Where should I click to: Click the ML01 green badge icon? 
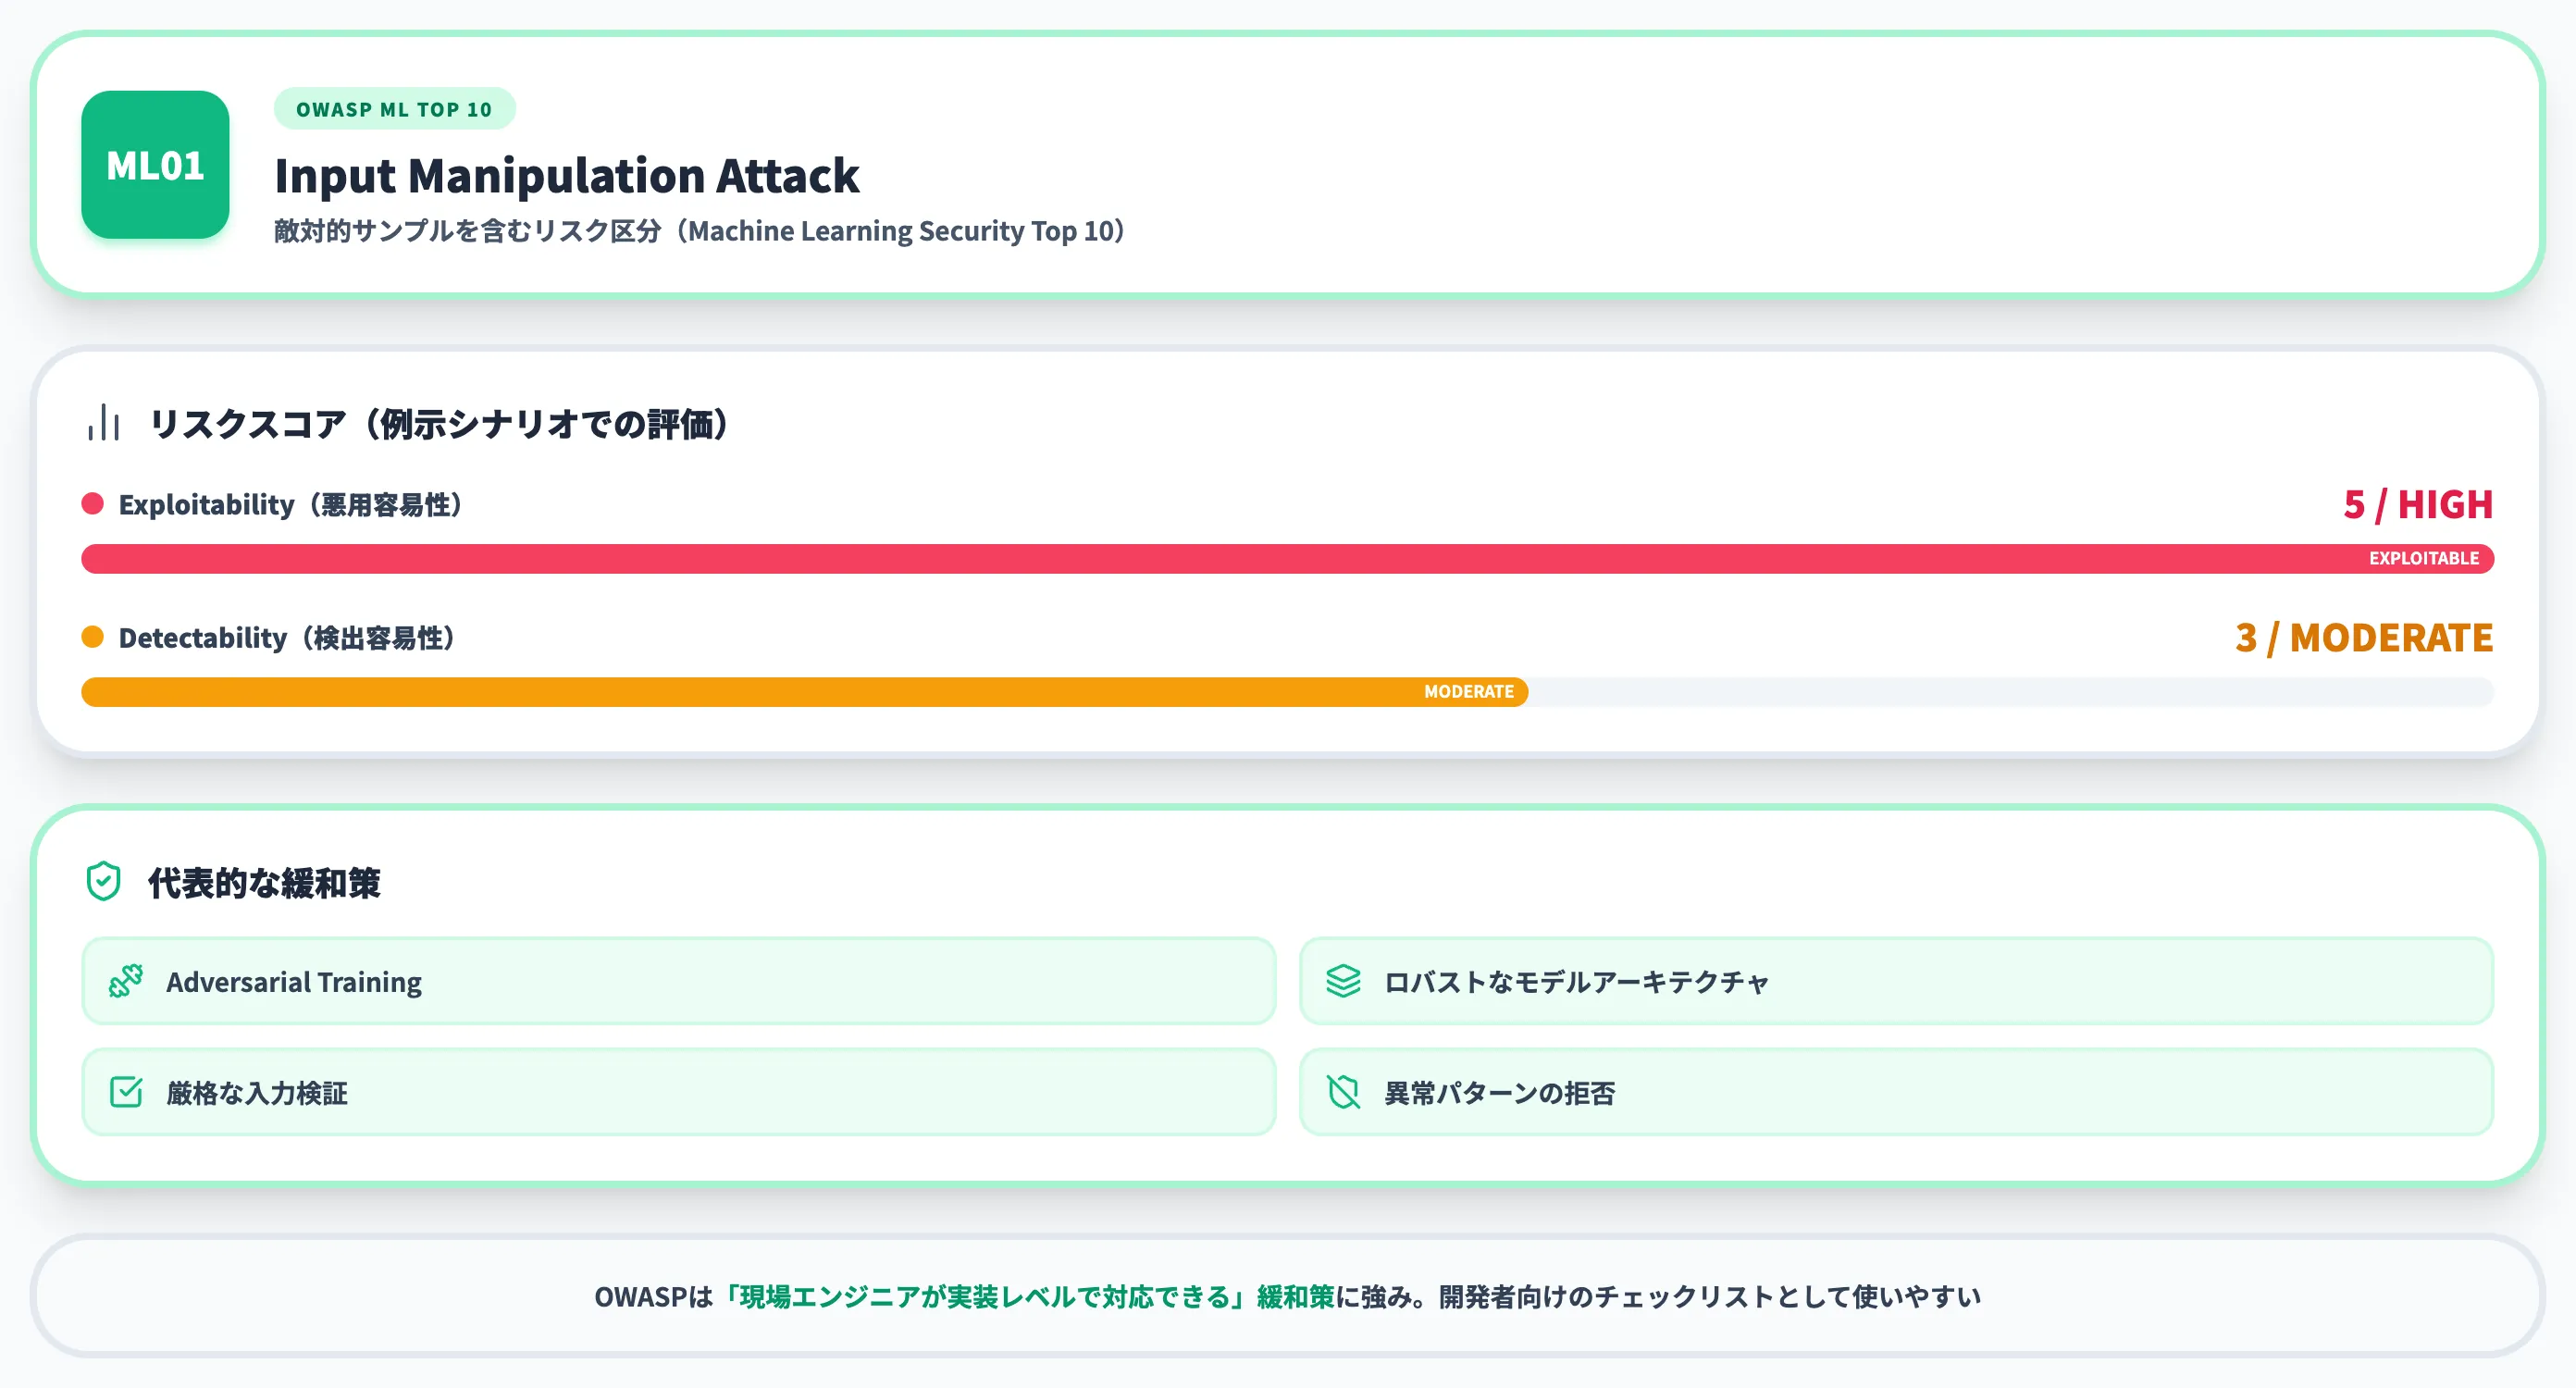pos(155,165)
